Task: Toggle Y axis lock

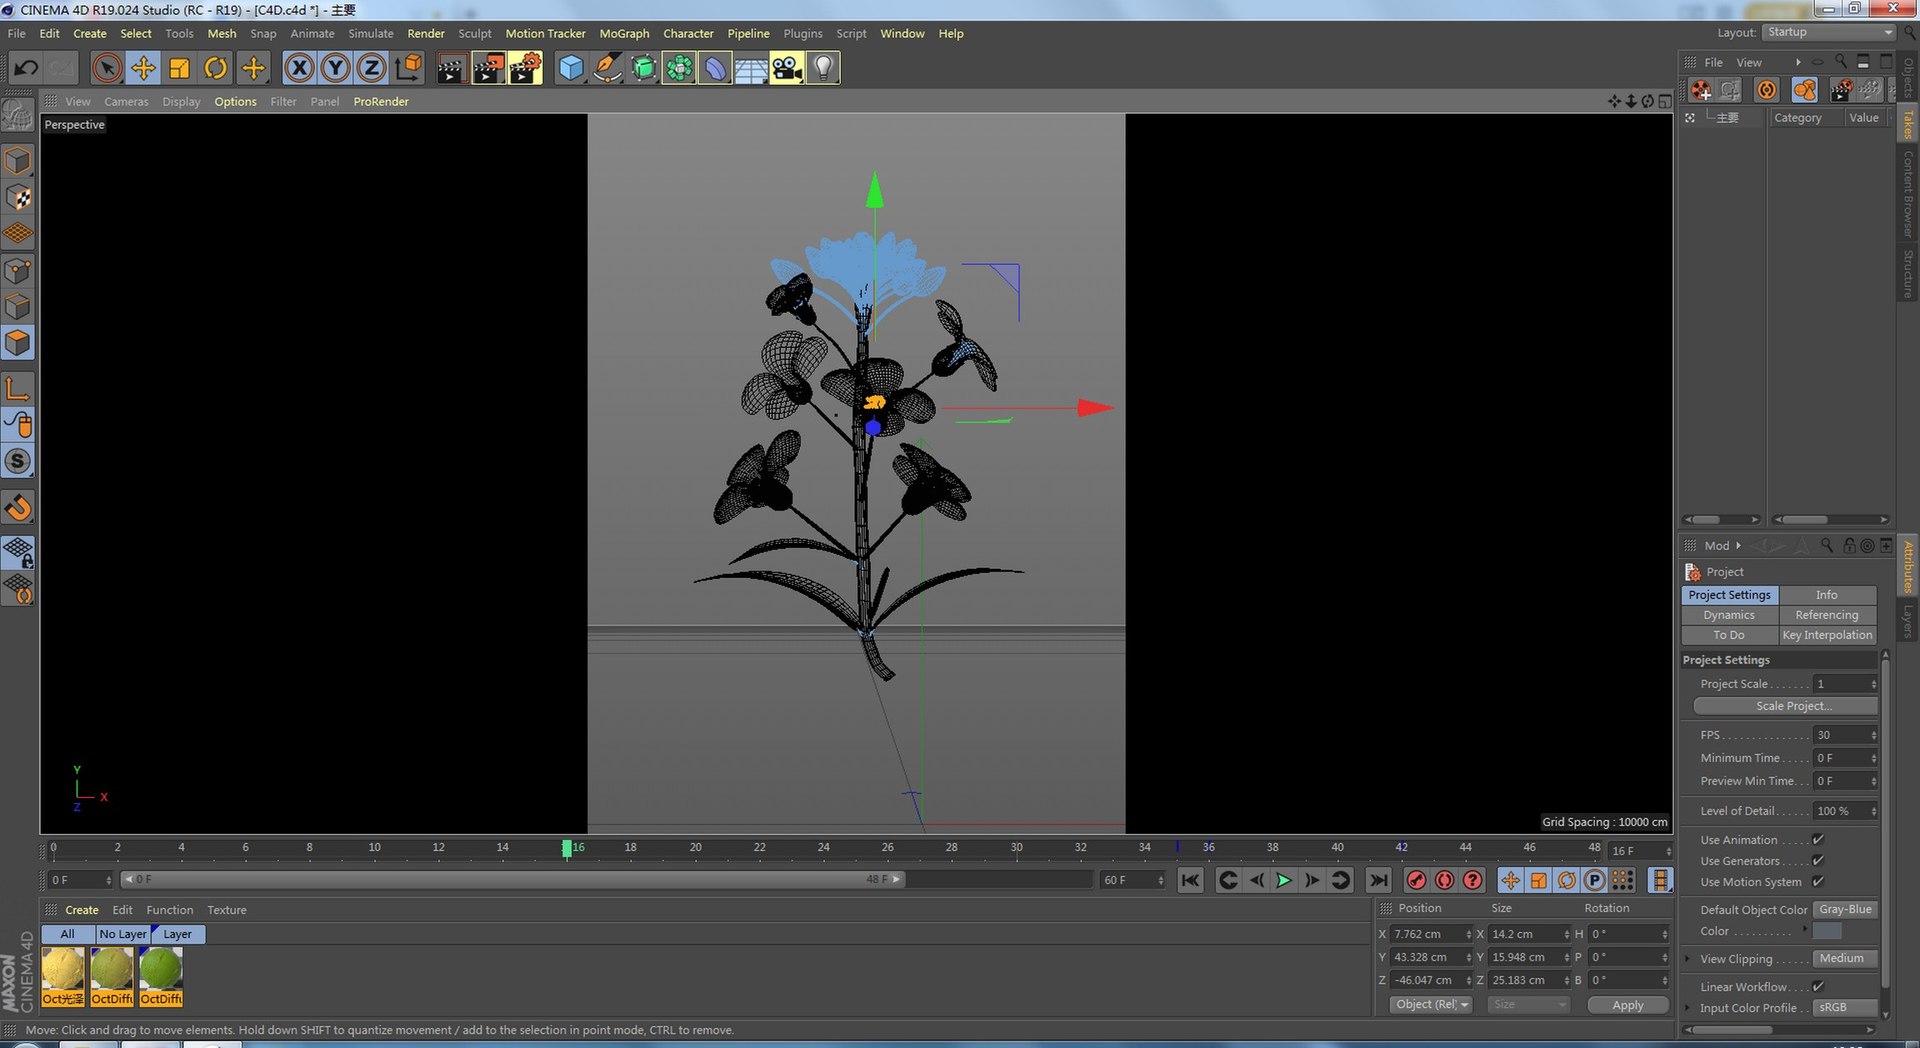Action: (335, 68)
